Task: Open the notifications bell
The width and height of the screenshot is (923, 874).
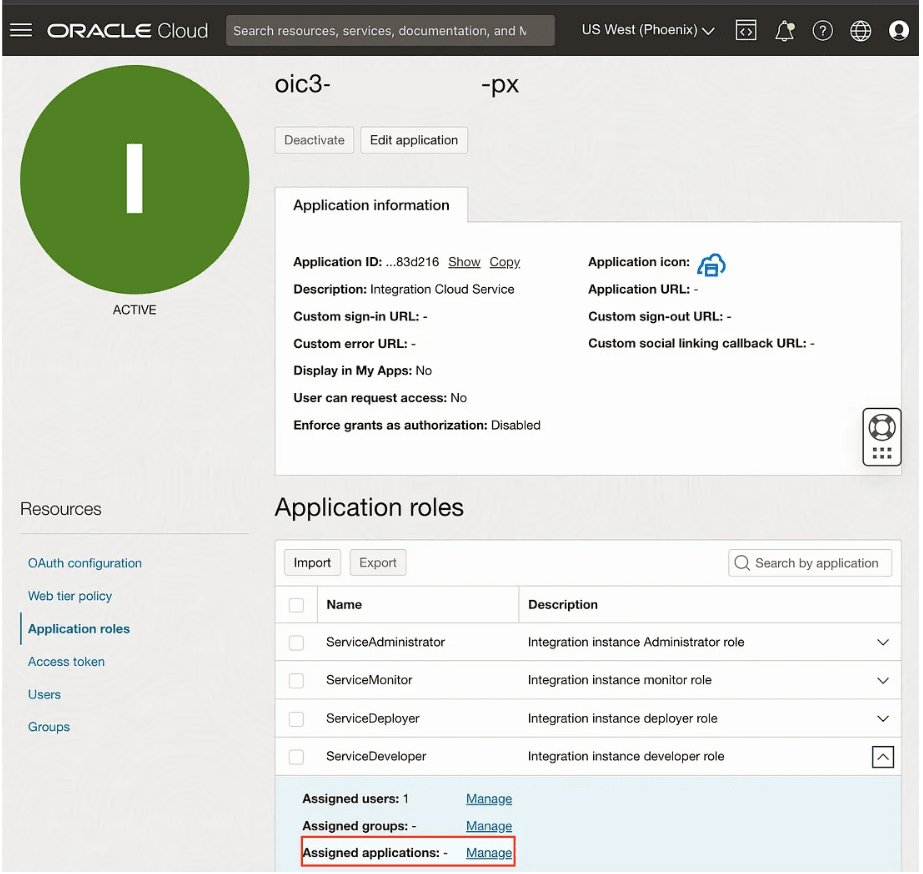Action: pos(784,30)
